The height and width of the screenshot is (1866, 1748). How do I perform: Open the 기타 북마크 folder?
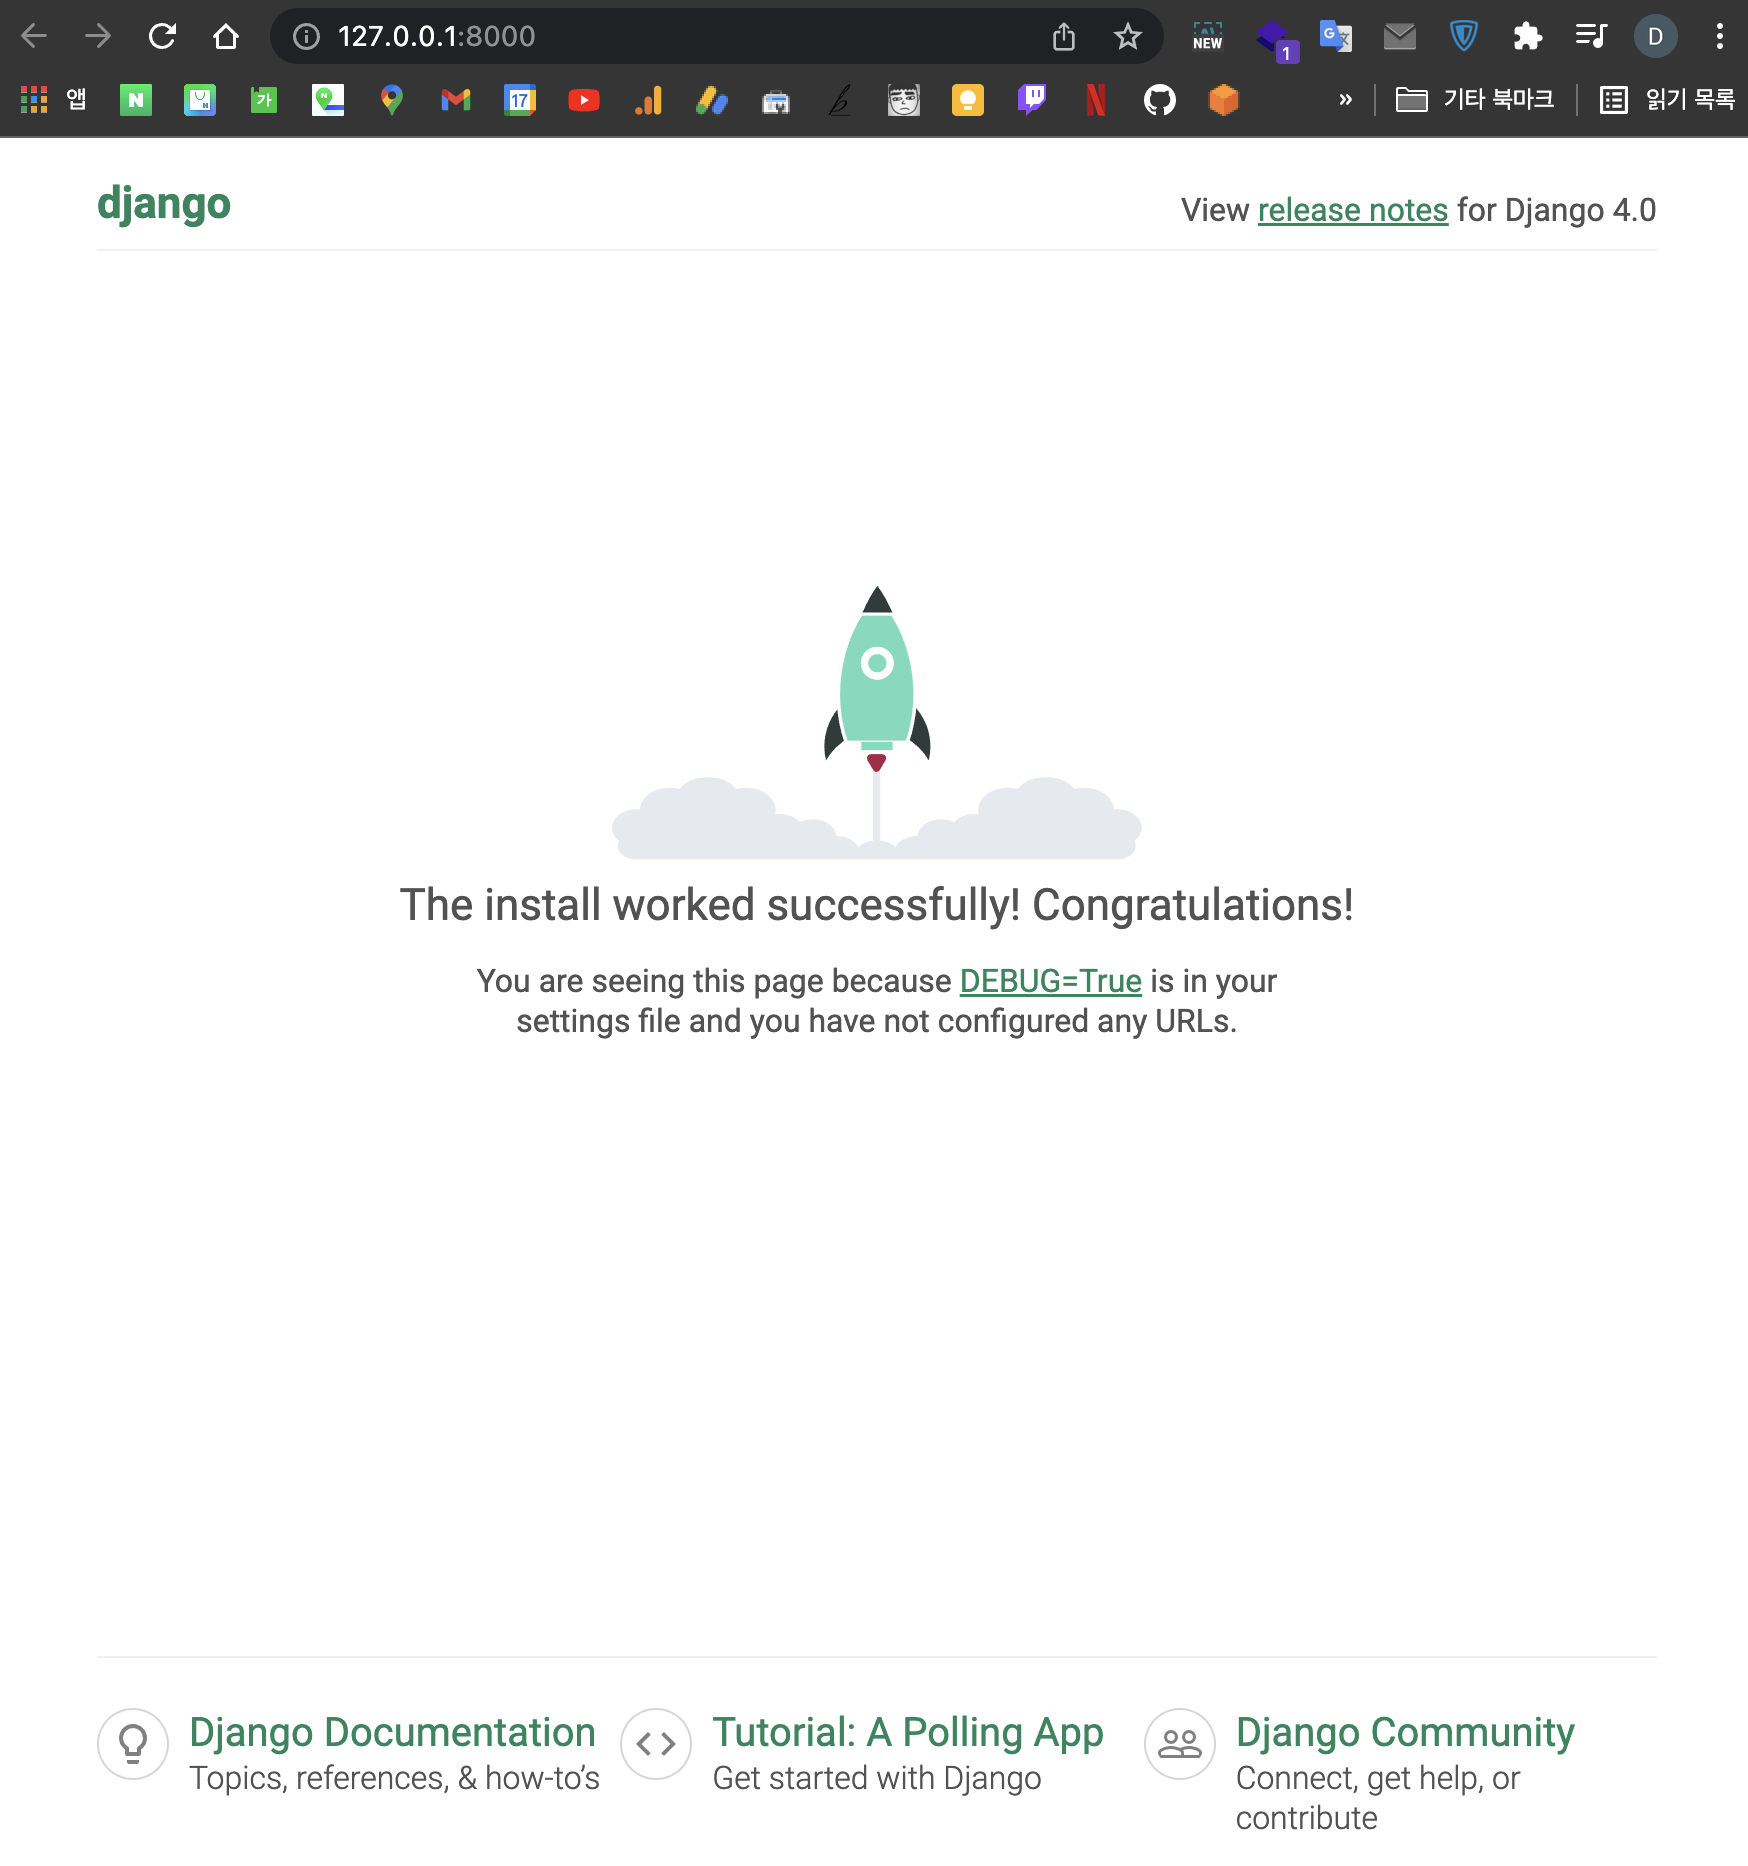(x=1474, y=100)
